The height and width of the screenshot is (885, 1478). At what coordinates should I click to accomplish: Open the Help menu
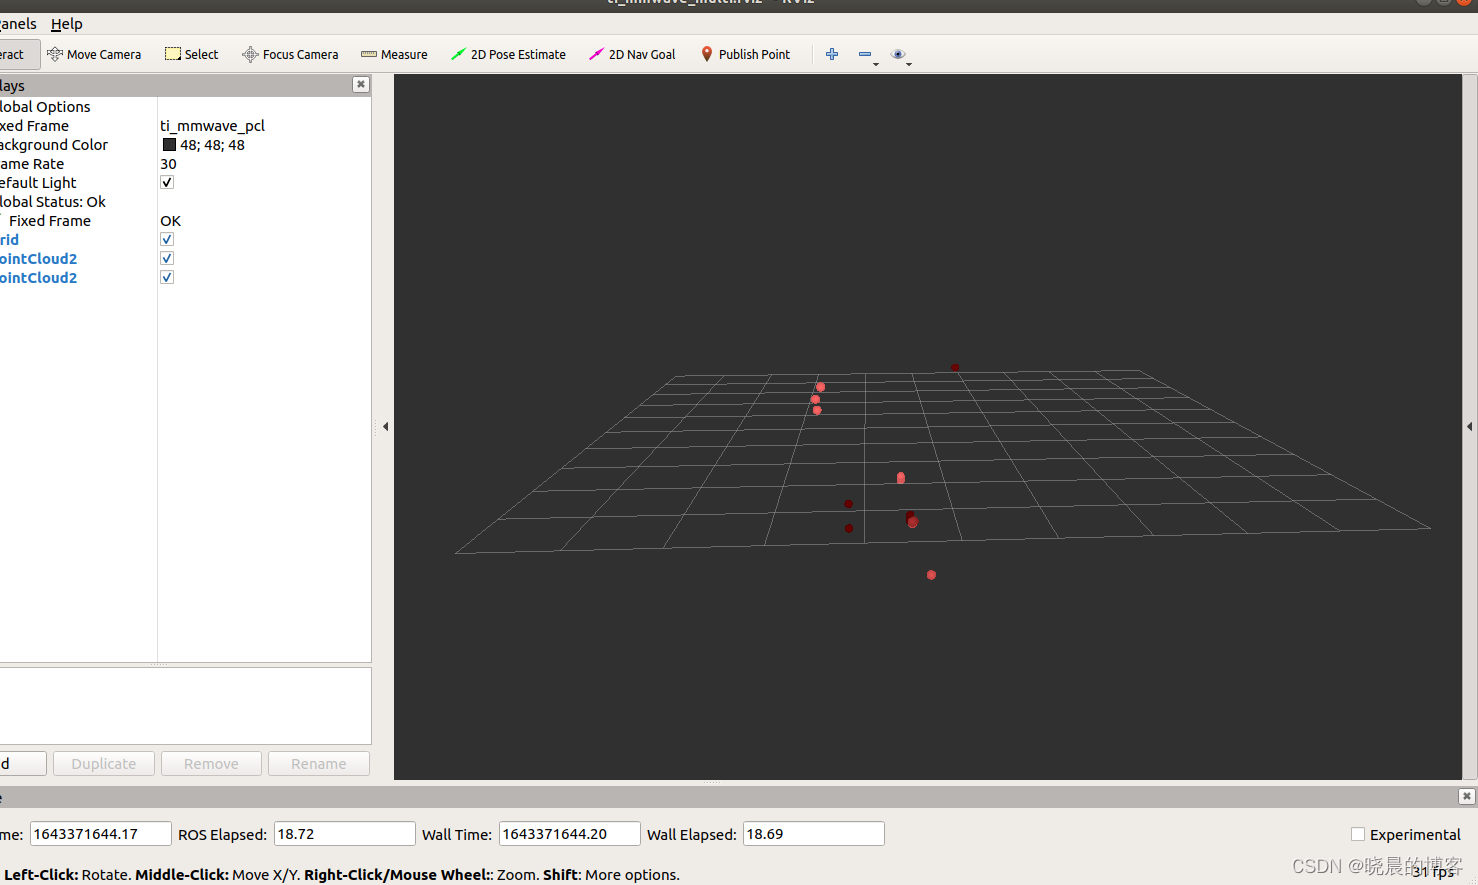(67, 24)
